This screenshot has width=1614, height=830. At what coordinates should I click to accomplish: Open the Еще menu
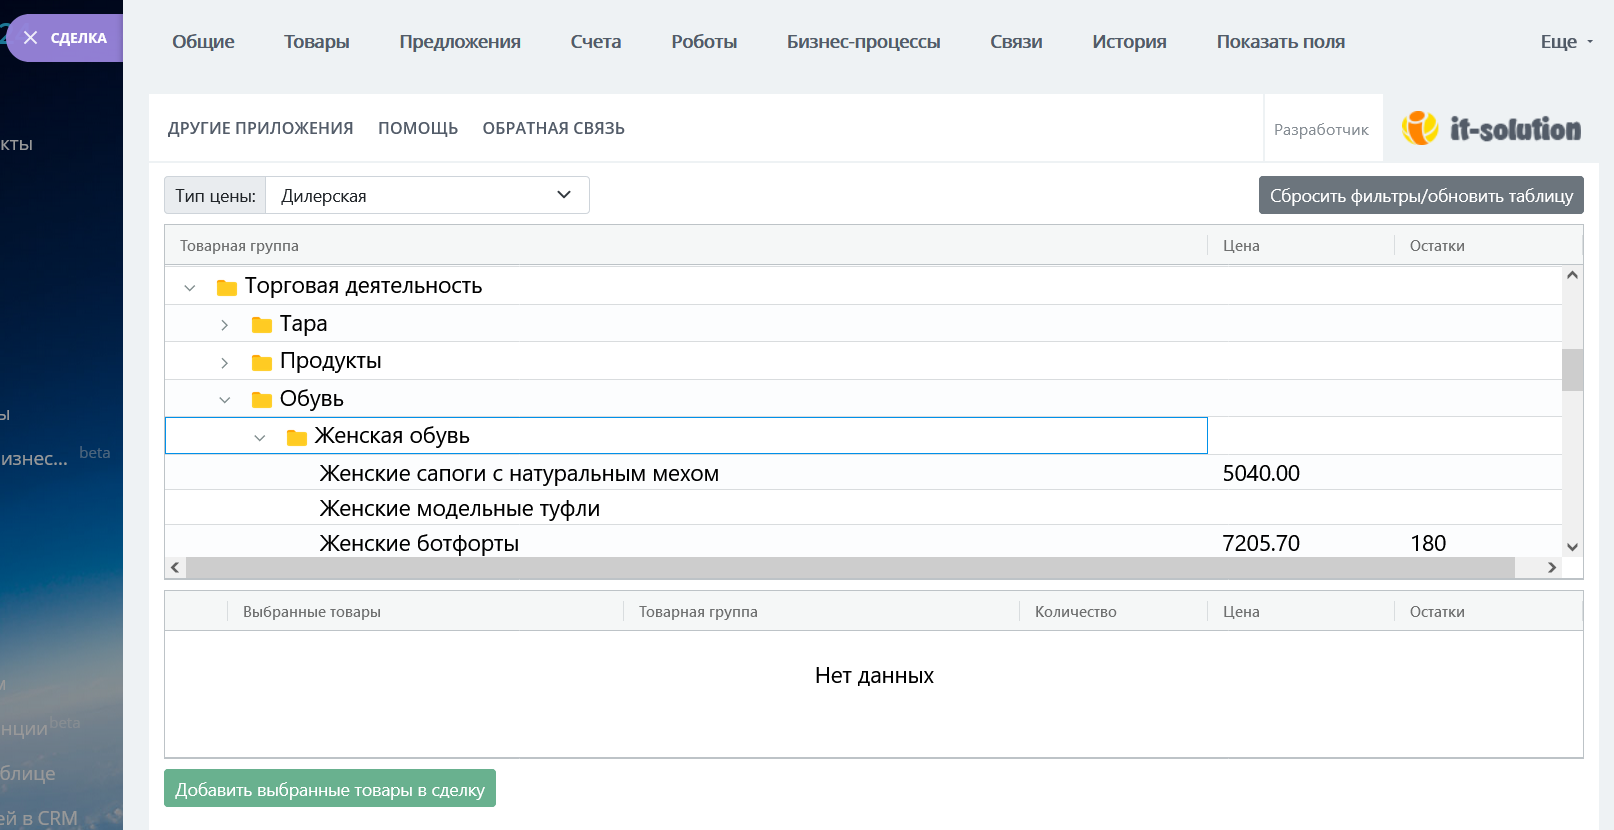(1565, 42)
